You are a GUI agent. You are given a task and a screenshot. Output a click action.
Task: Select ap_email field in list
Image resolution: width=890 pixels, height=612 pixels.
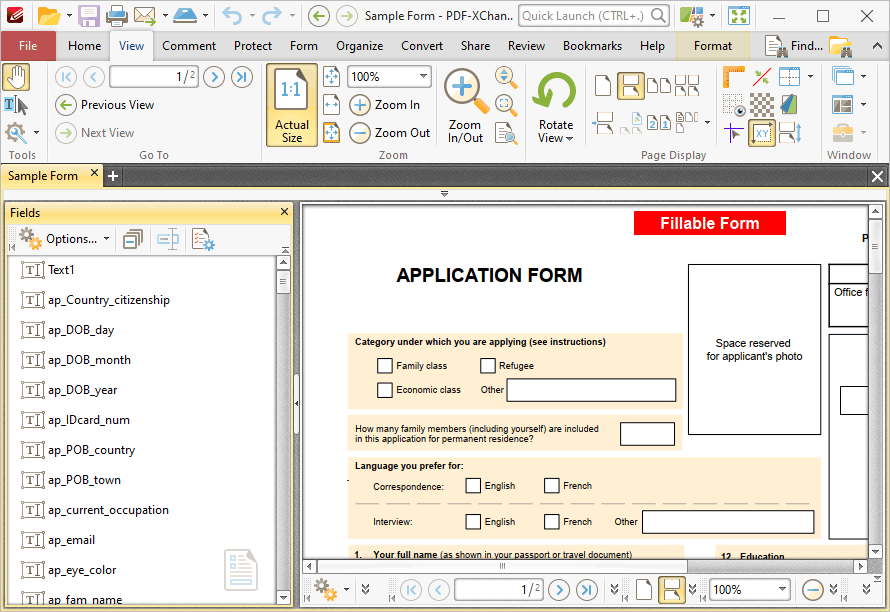pyautogui.click(x=71, y=540)
